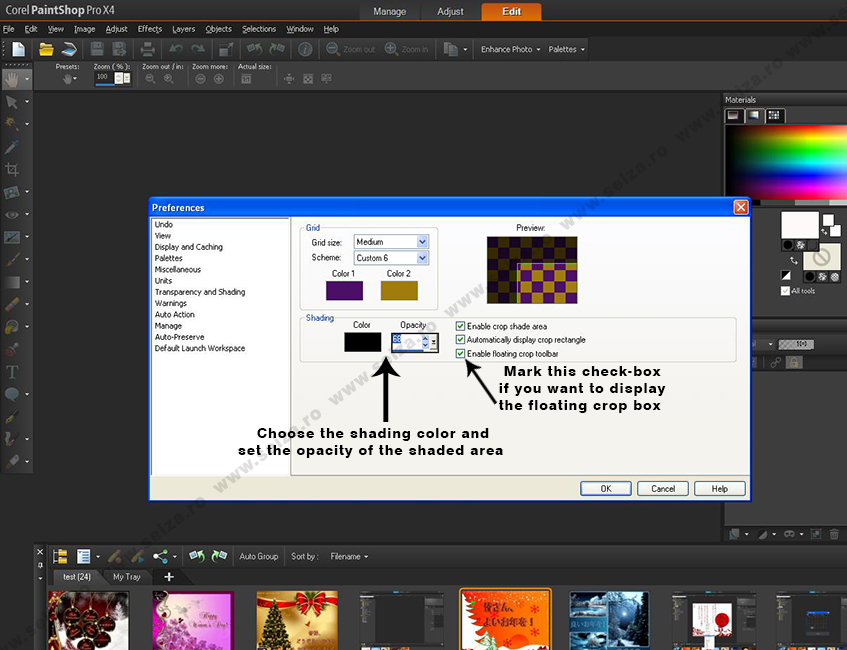The image size is (847, 650).
Task: Click the gold Color 2 swatch
Action: tap(399, 291)
